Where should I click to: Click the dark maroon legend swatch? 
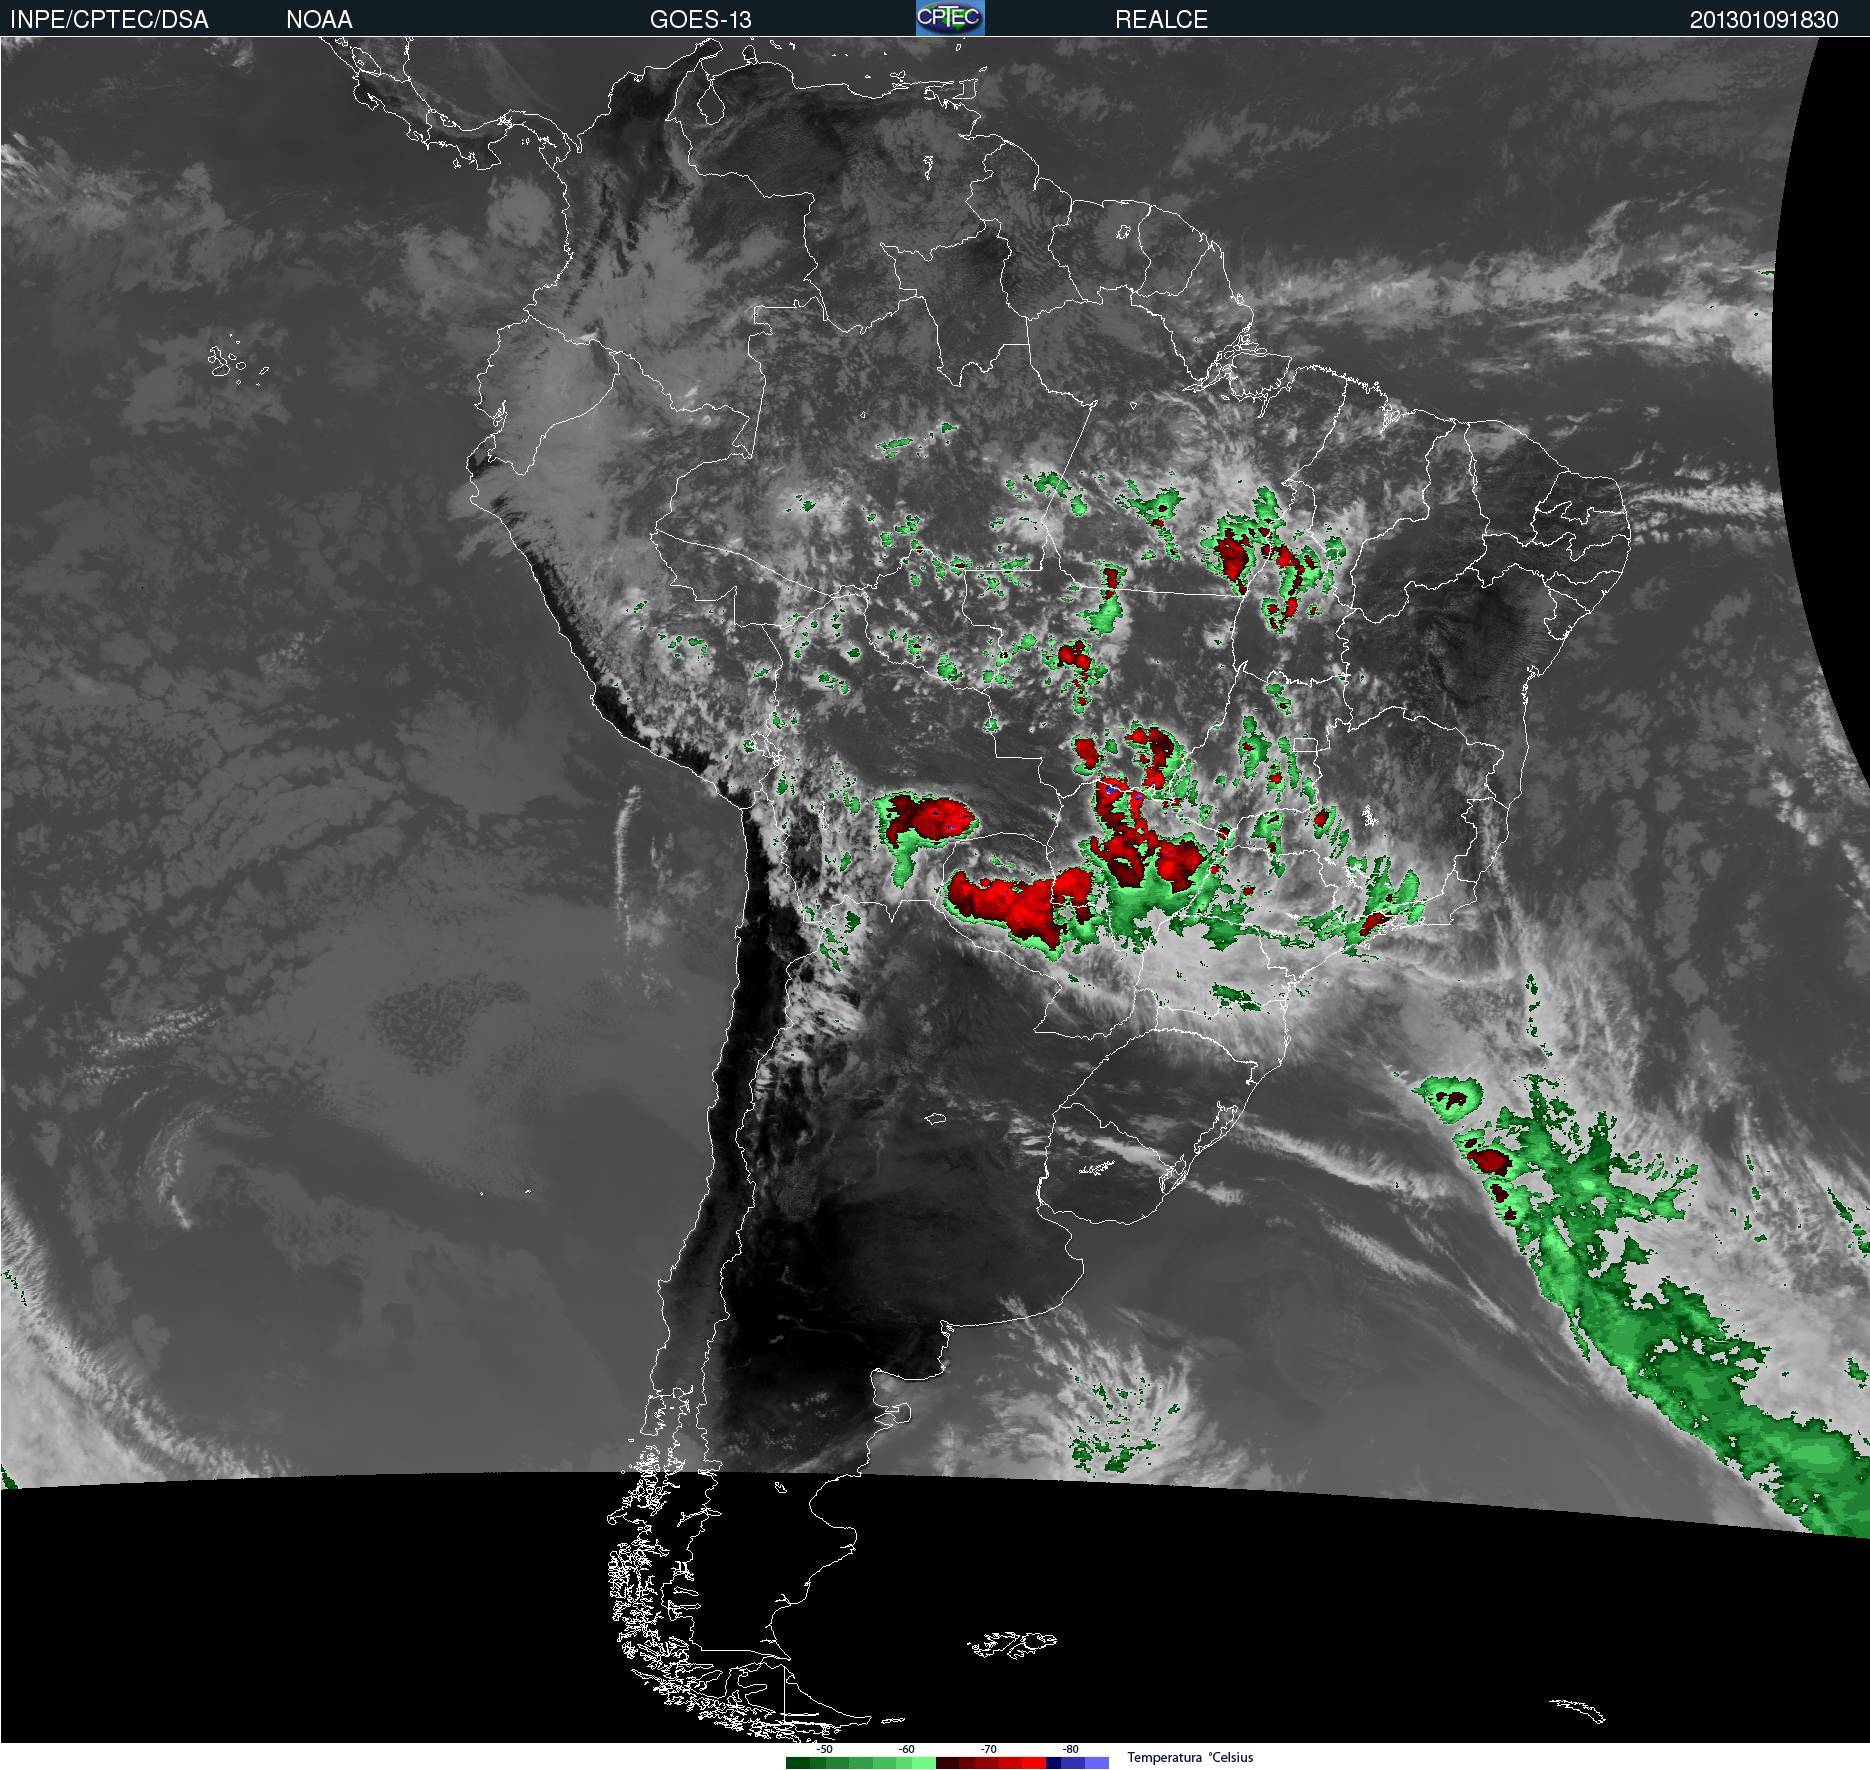pyautogui.click(x=947, y=1763)
